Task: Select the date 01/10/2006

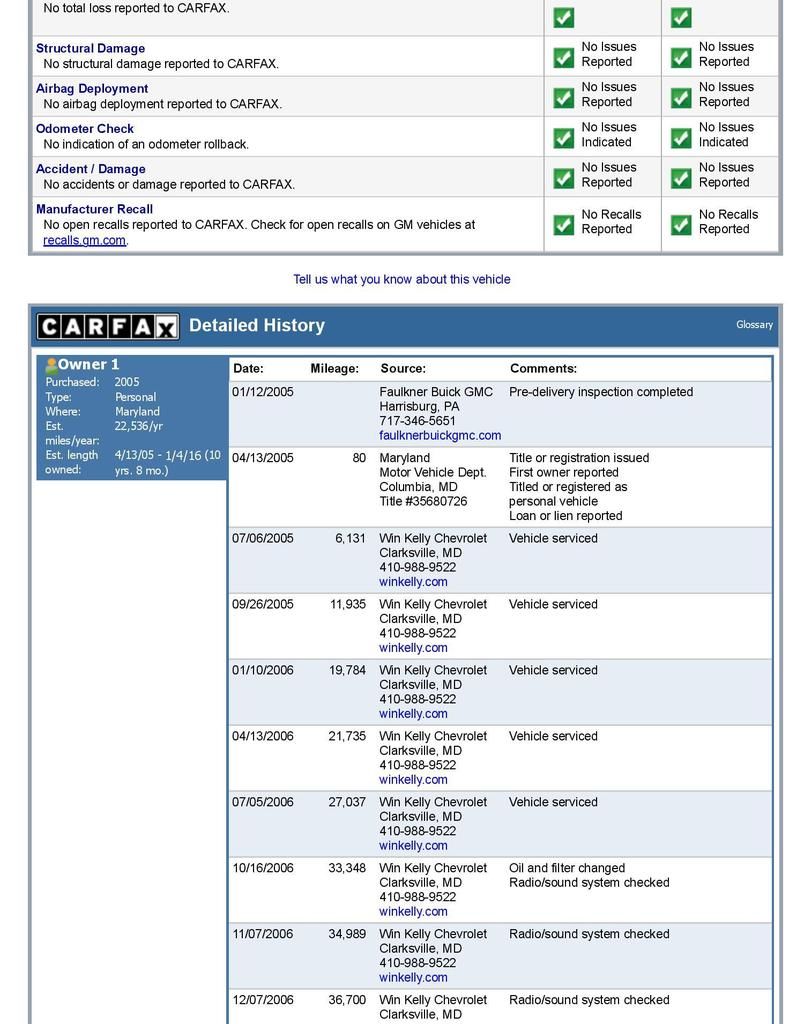Action: (263, 670)
